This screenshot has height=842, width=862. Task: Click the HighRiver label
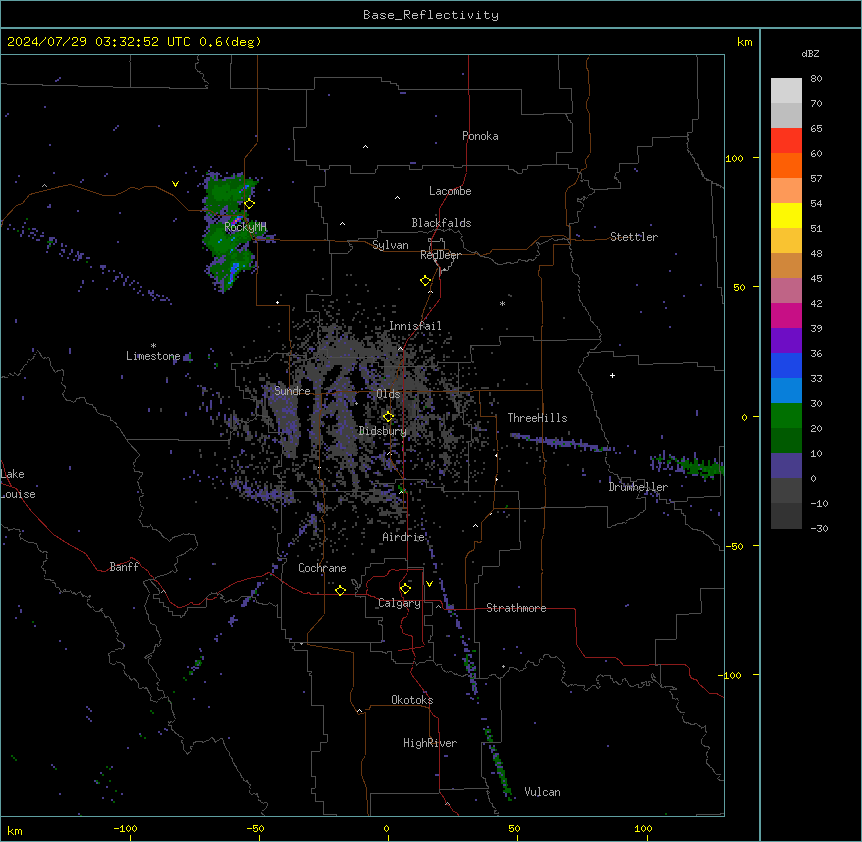(430, 743)
